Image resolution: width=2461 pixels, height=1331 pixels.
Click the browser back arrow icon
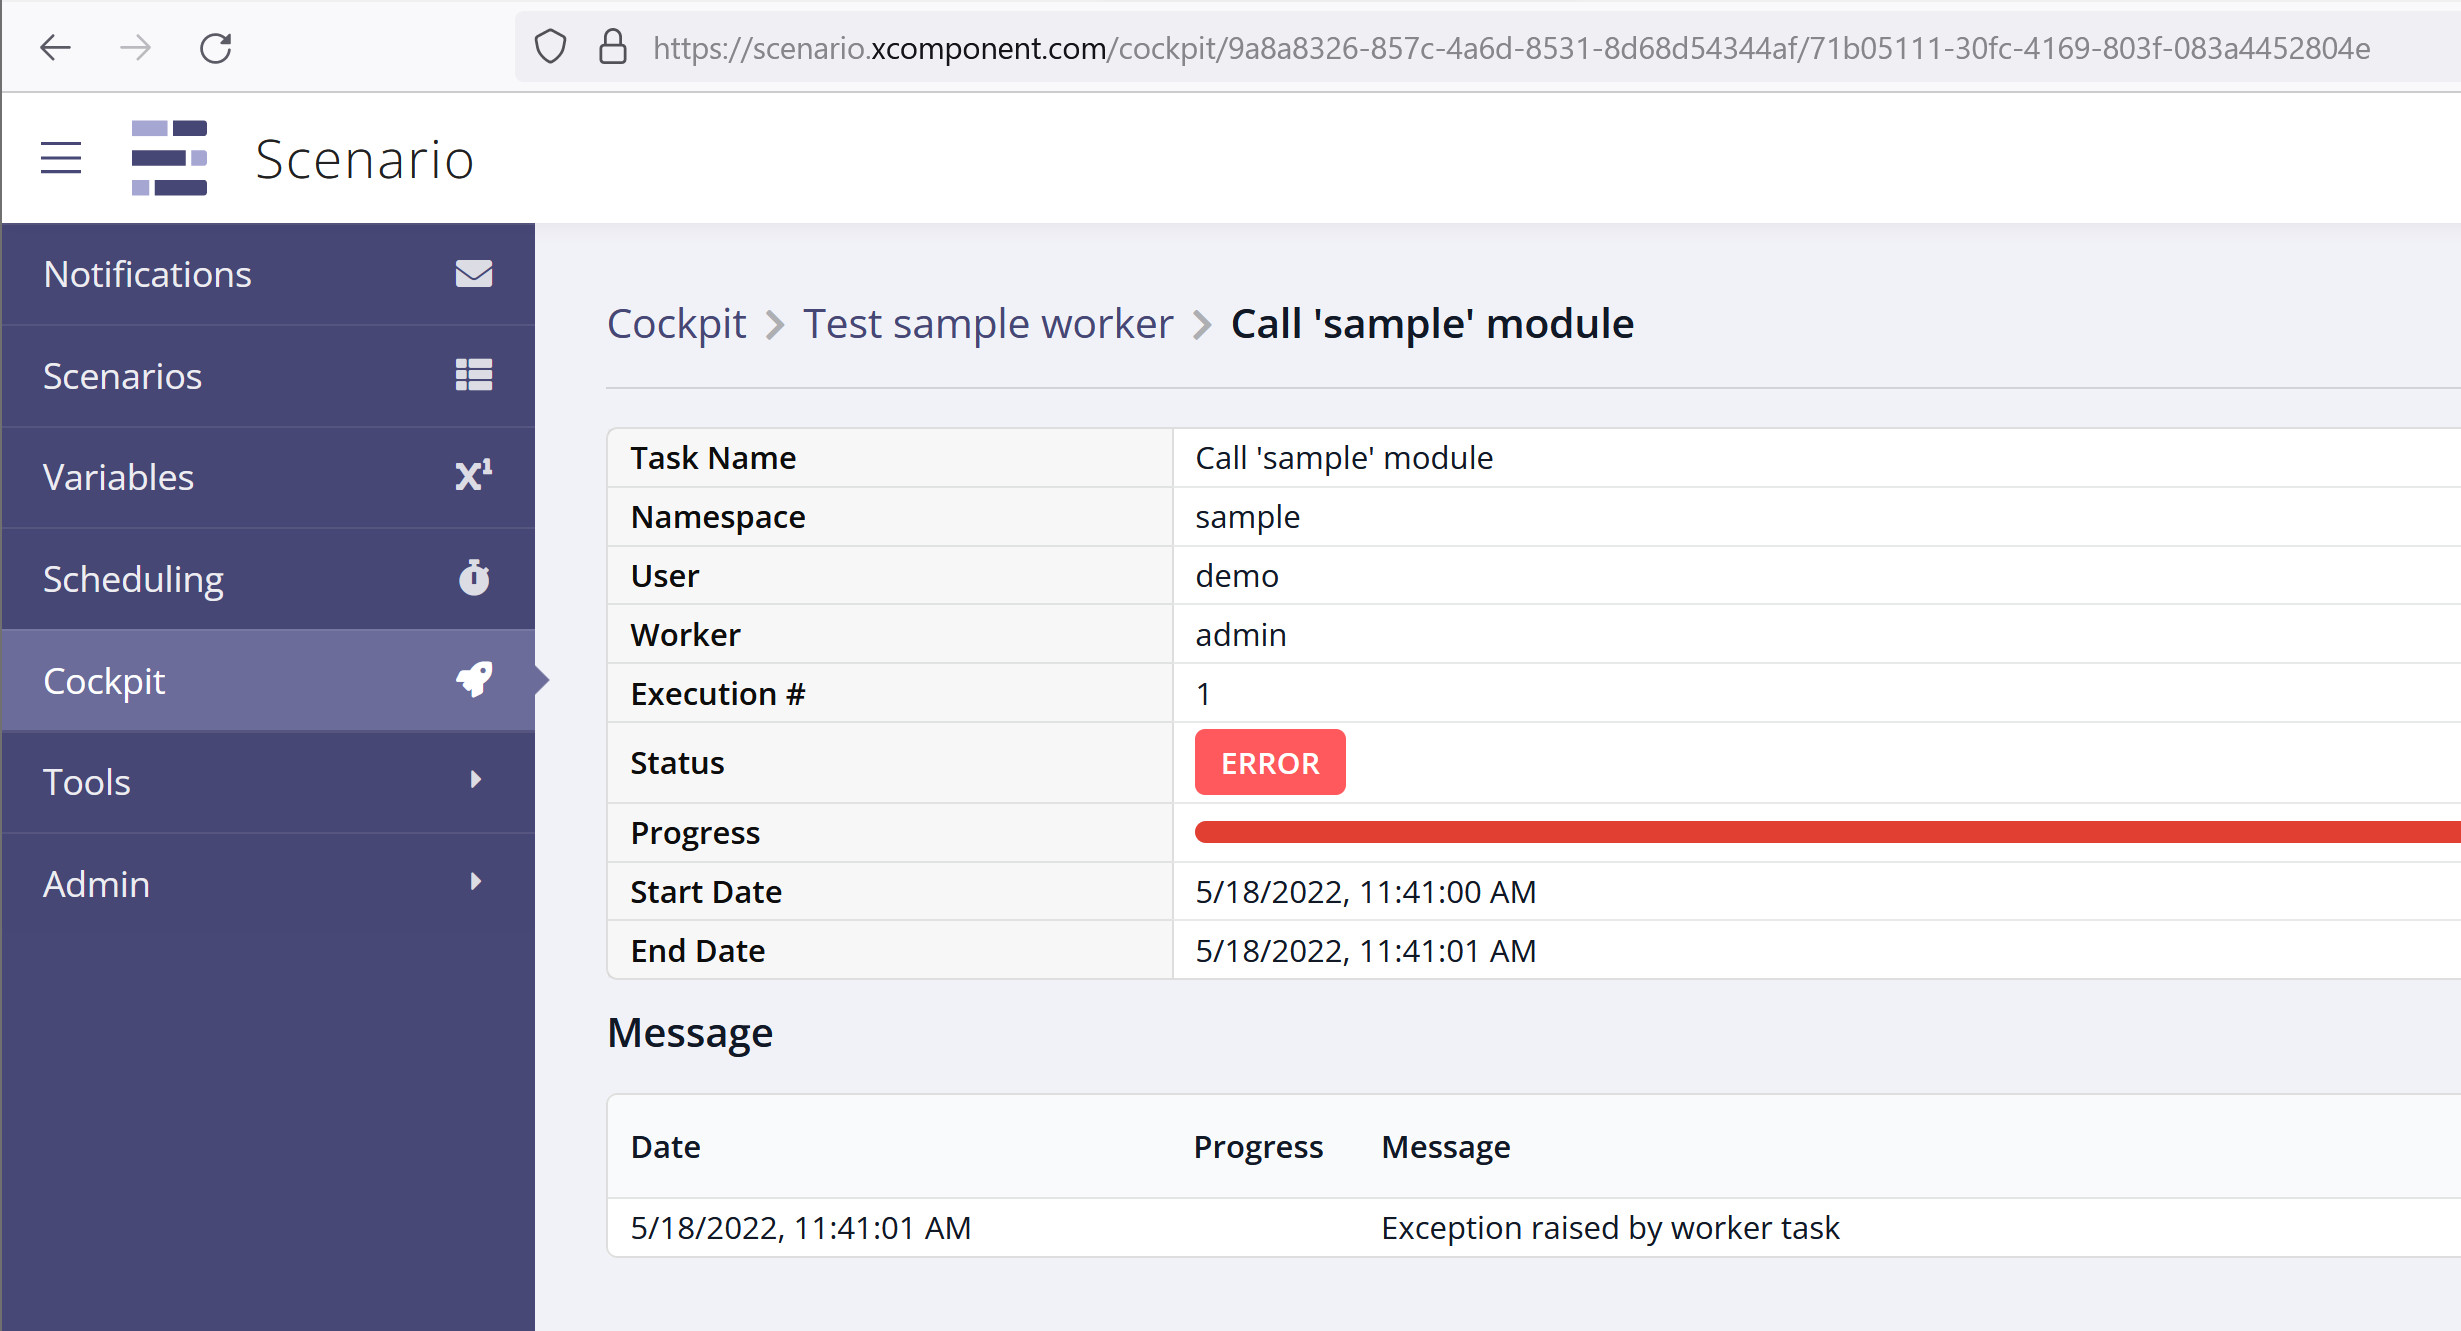point(54,48)
